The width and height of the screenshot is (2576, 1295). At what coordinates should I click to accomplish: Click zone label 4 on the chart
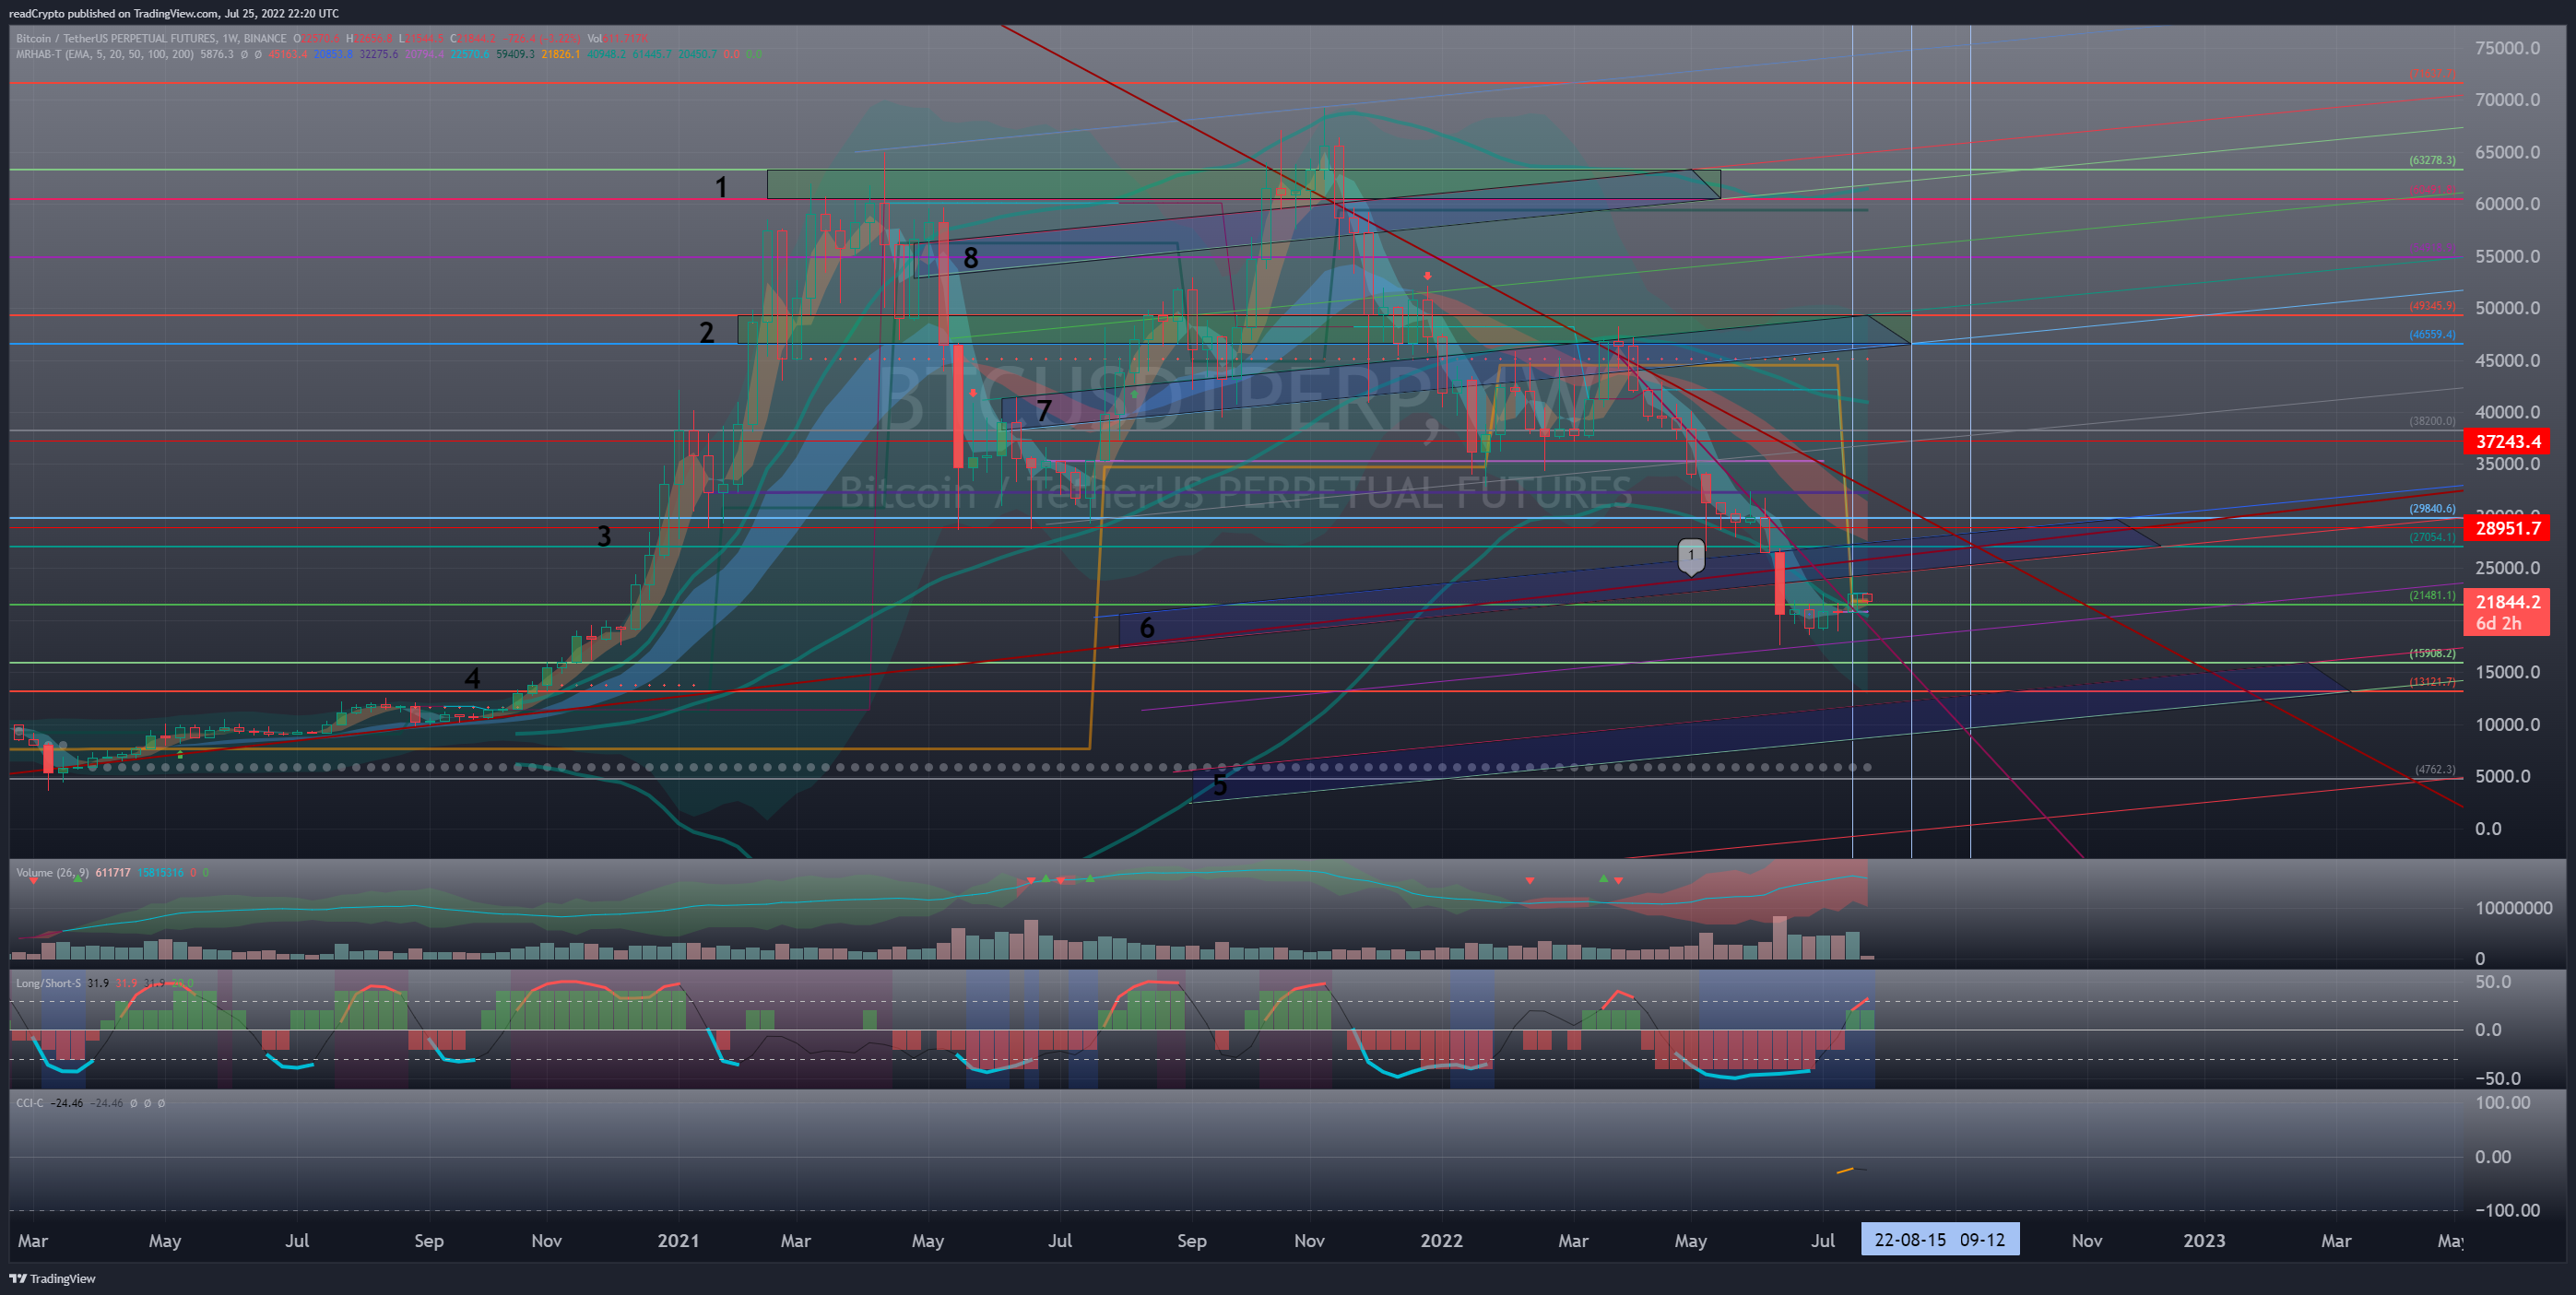472,679
